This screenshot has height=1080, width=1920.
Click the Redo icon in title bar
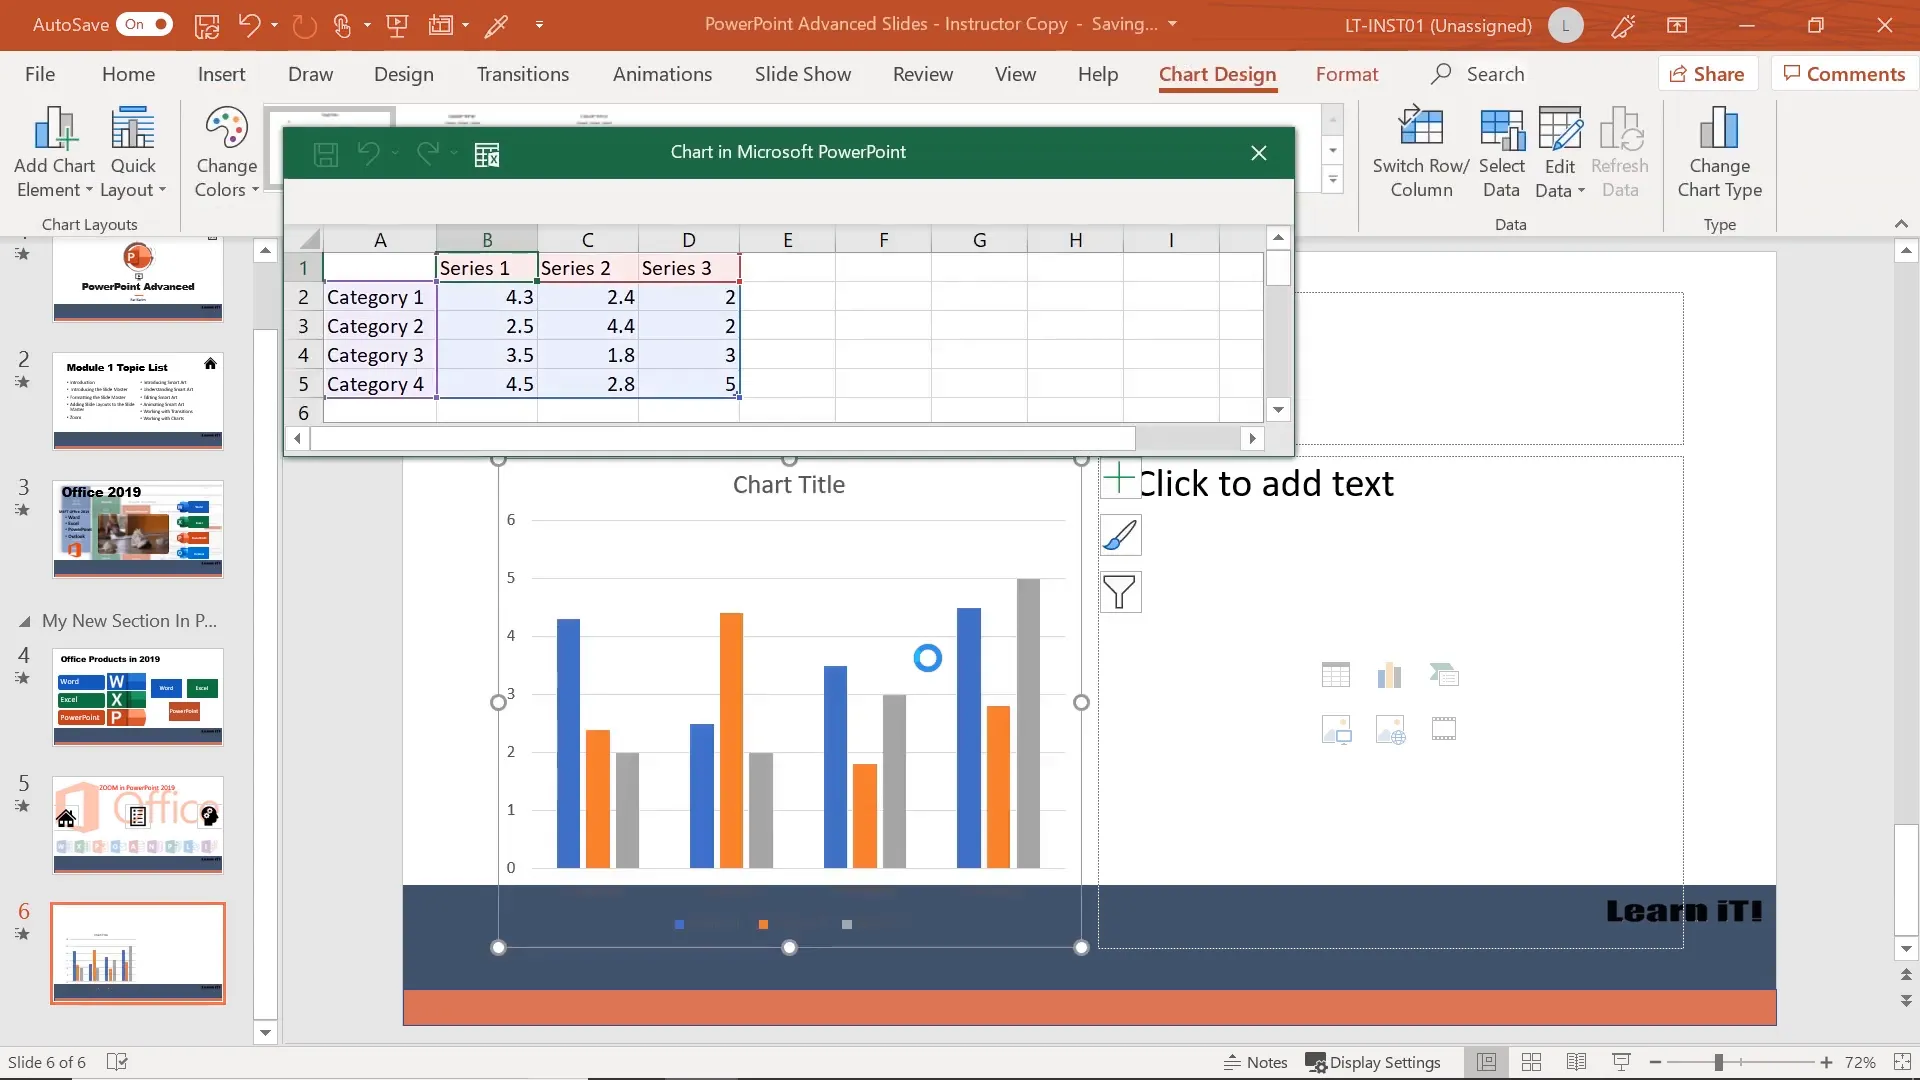point(304,25)
